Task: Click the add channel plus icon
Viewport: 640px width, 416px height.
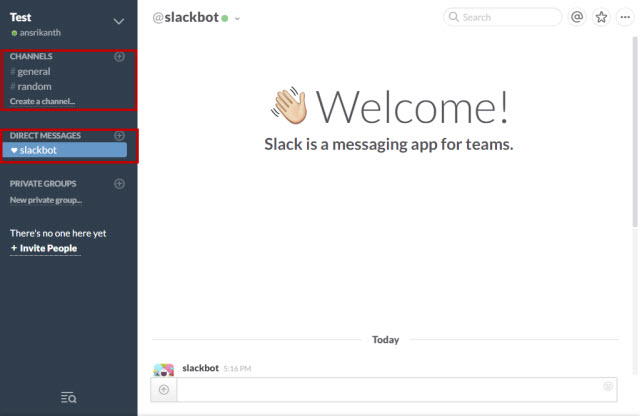Action: [119, 56]
